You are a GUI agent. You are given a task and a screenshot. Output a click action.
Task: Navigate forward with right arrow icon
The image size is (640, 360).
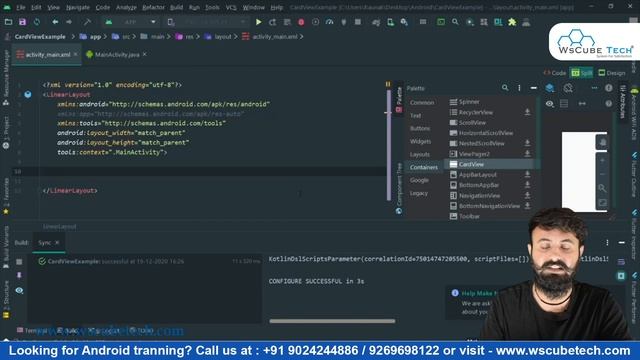point(69,22)
